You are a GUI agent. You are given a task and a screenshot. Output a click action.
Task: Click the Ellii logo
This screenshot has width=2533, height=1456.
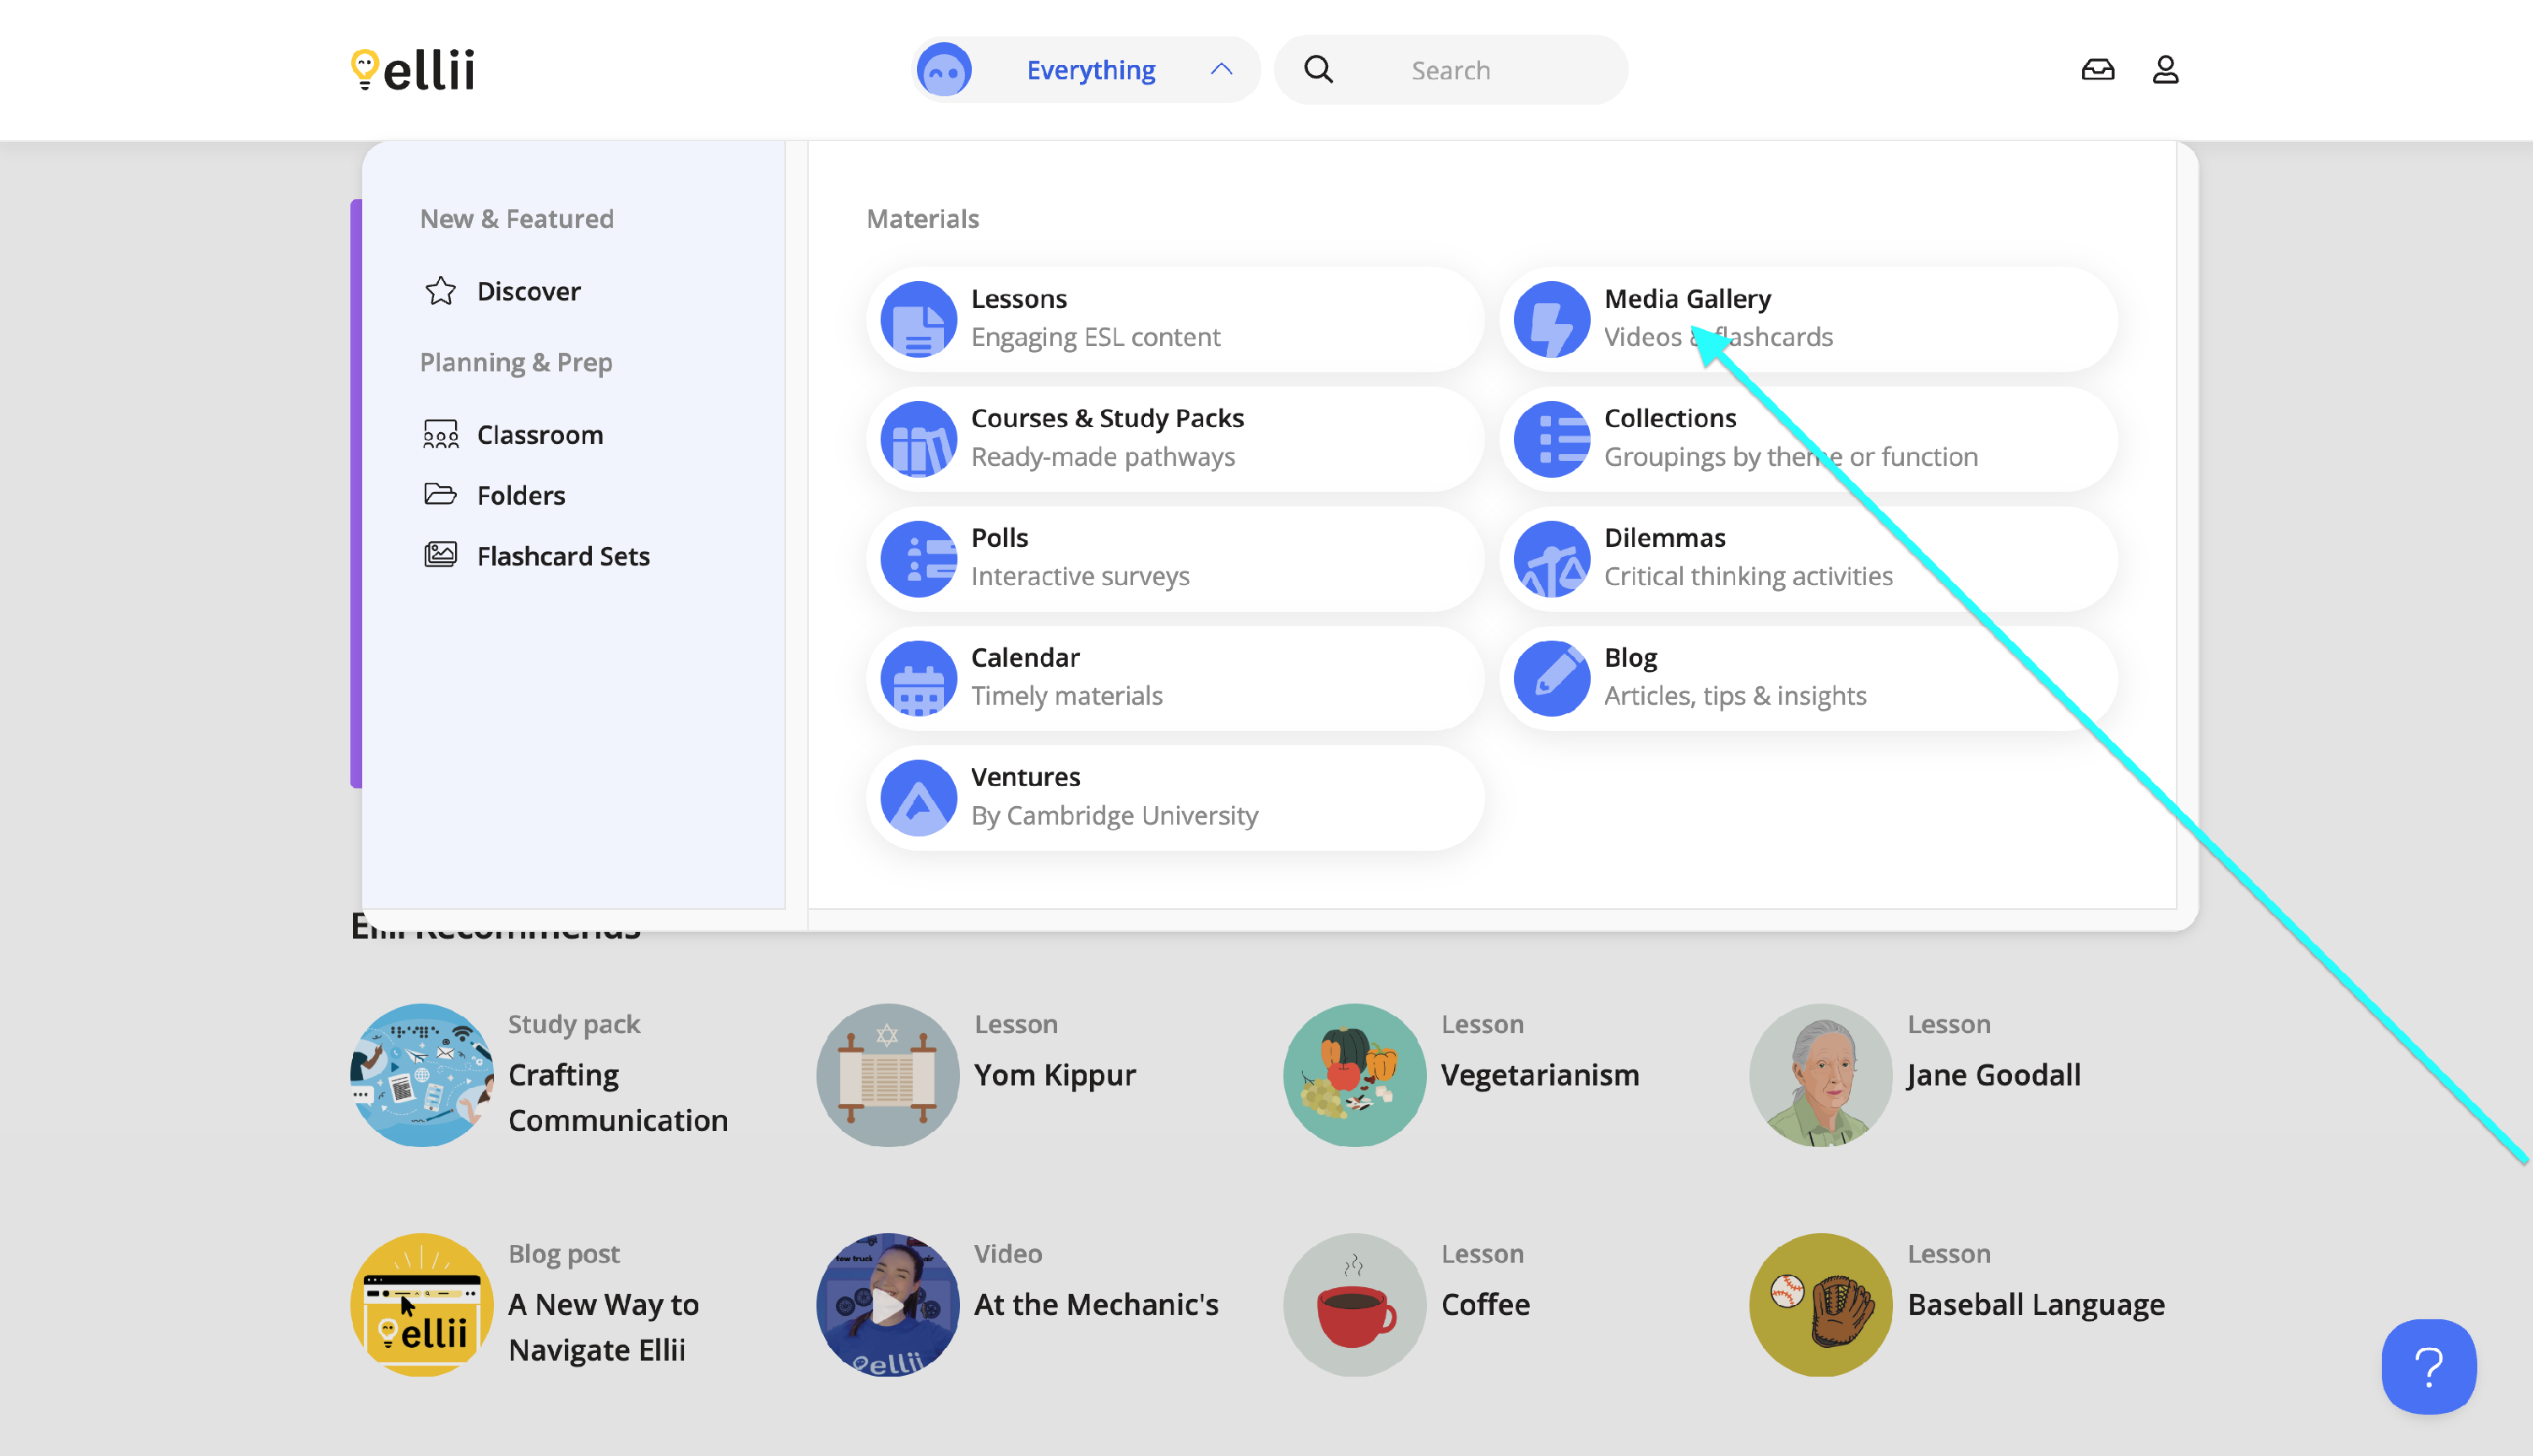(413, 70)
